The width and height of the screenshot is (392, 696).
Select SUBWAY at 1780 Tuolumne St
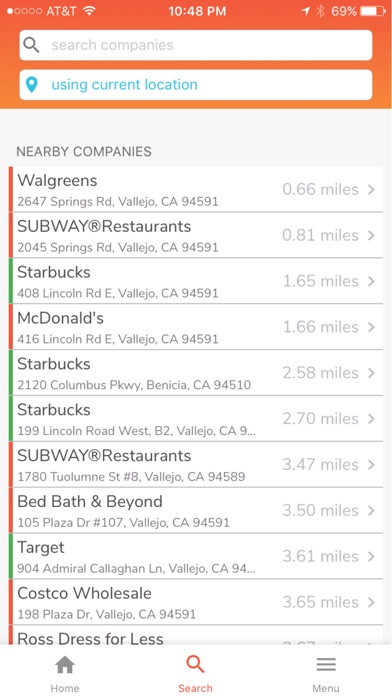click(196, 464)
